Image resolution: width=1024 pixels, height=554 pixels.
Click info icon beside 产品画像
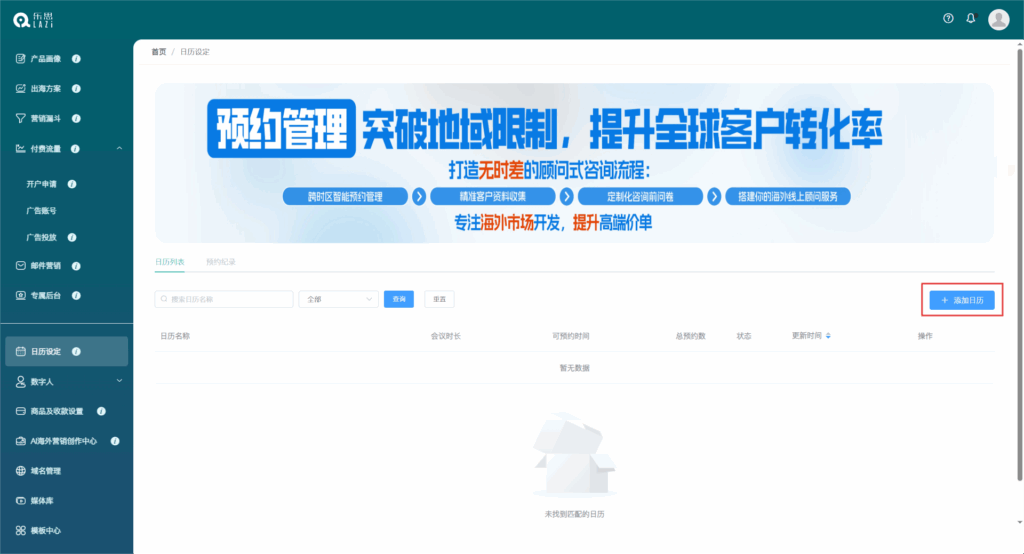point(76,59)
